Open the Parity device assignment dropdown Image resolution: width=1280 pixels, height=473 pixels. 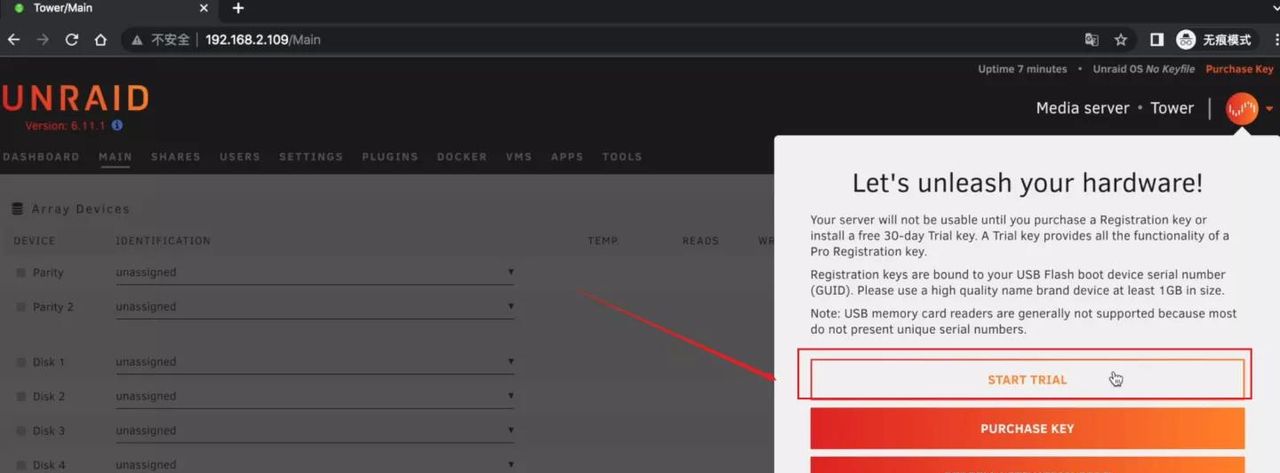pyautogui.click(x=315, y=272)
